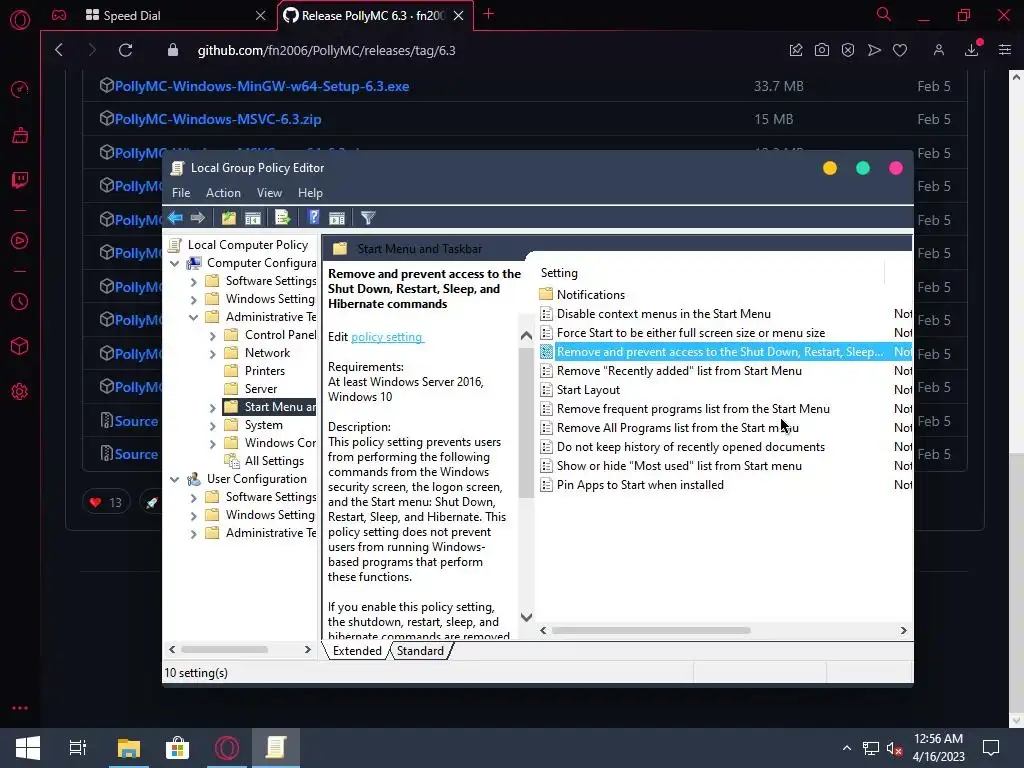Viewport: 1024px width, 768px height.
Task: Switch to the Extended tab
Action: [x=357, y=650]
